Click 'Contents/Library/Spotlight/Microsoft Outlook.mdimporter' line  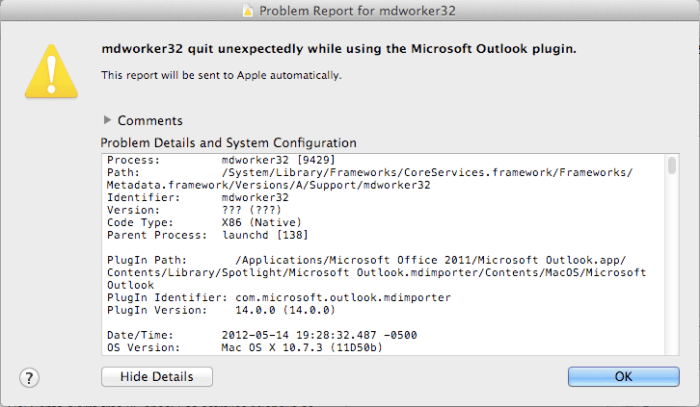[x=376, y=273]
